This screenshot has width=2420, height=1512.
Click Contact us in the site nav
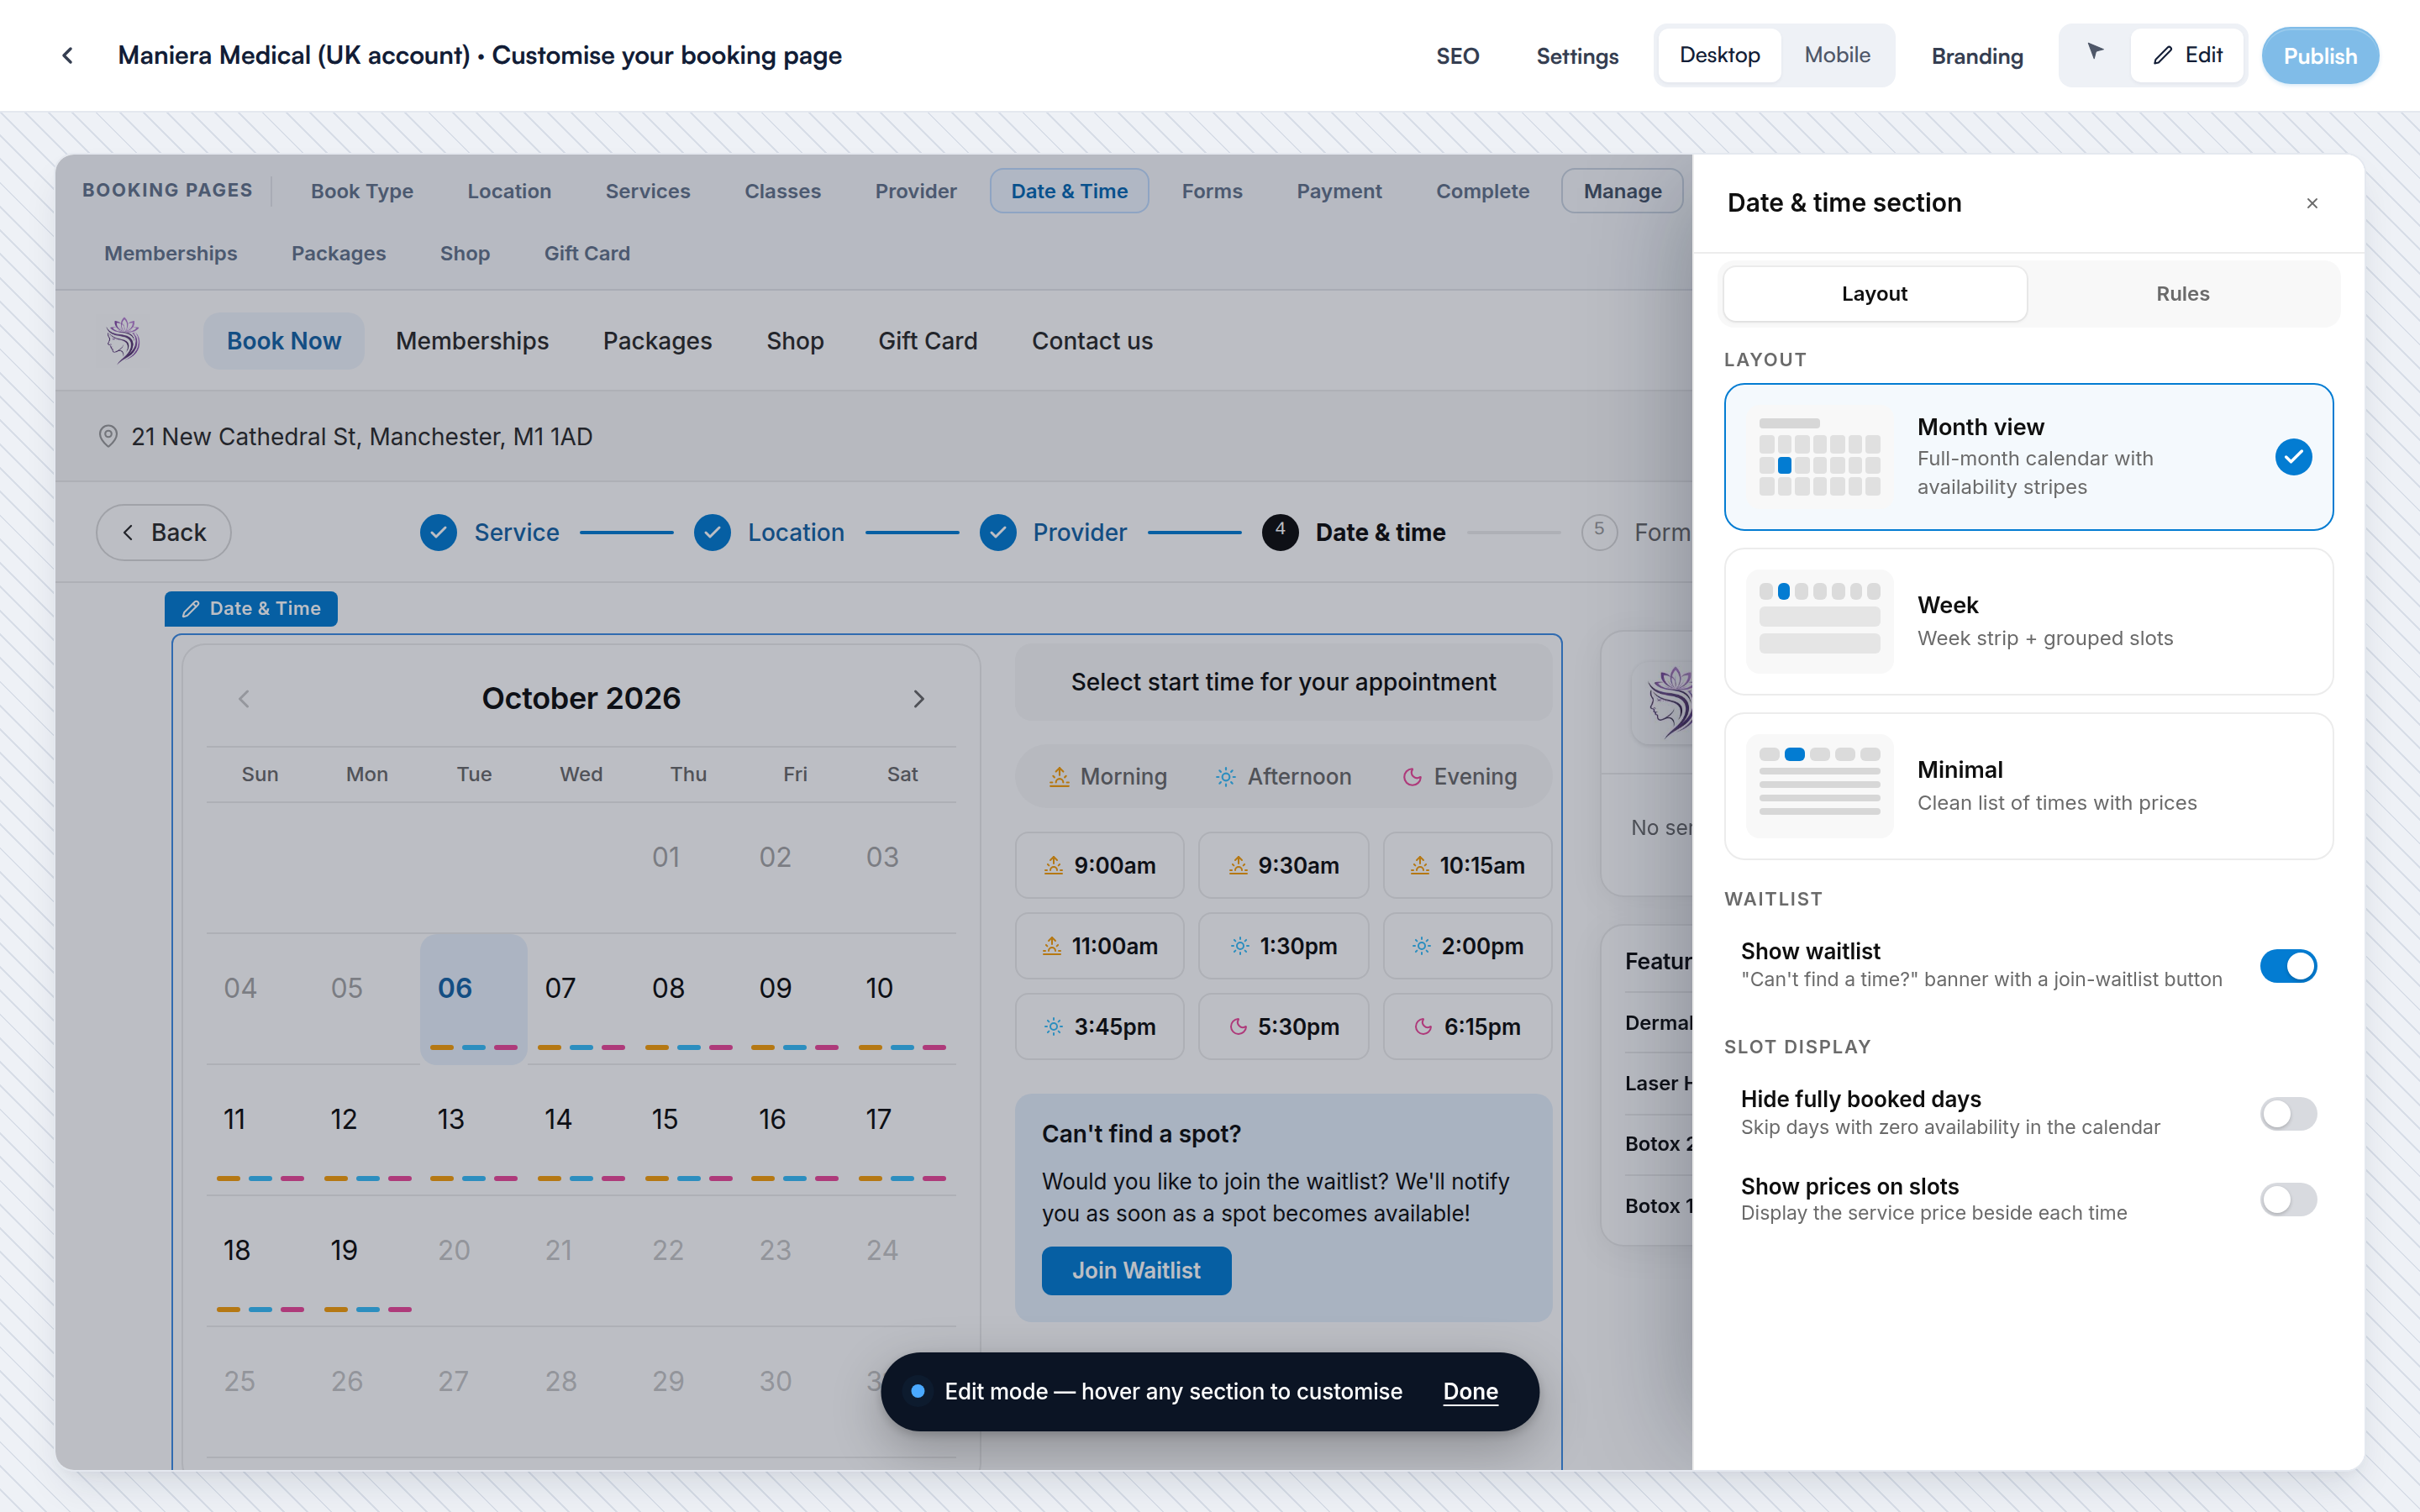1092,341
